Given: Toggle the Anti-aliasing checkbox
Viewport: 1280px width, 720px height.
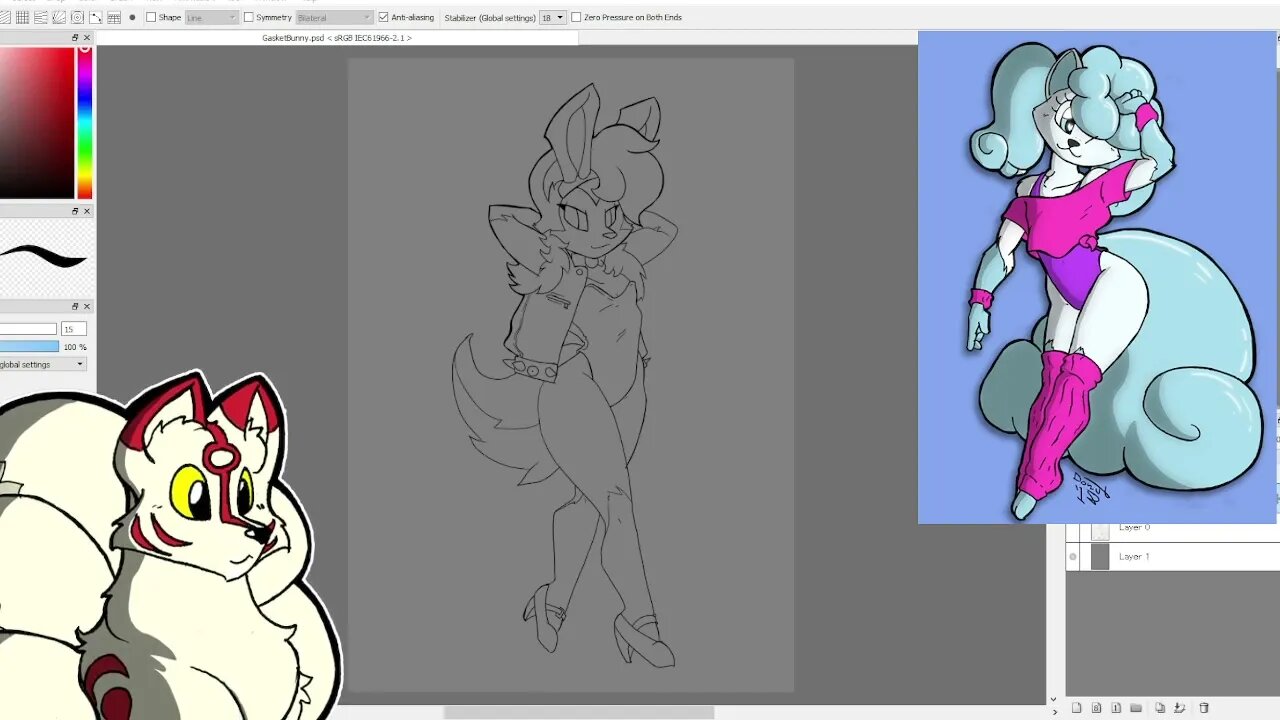Looking at the screenshot, I should click(383, 17).
